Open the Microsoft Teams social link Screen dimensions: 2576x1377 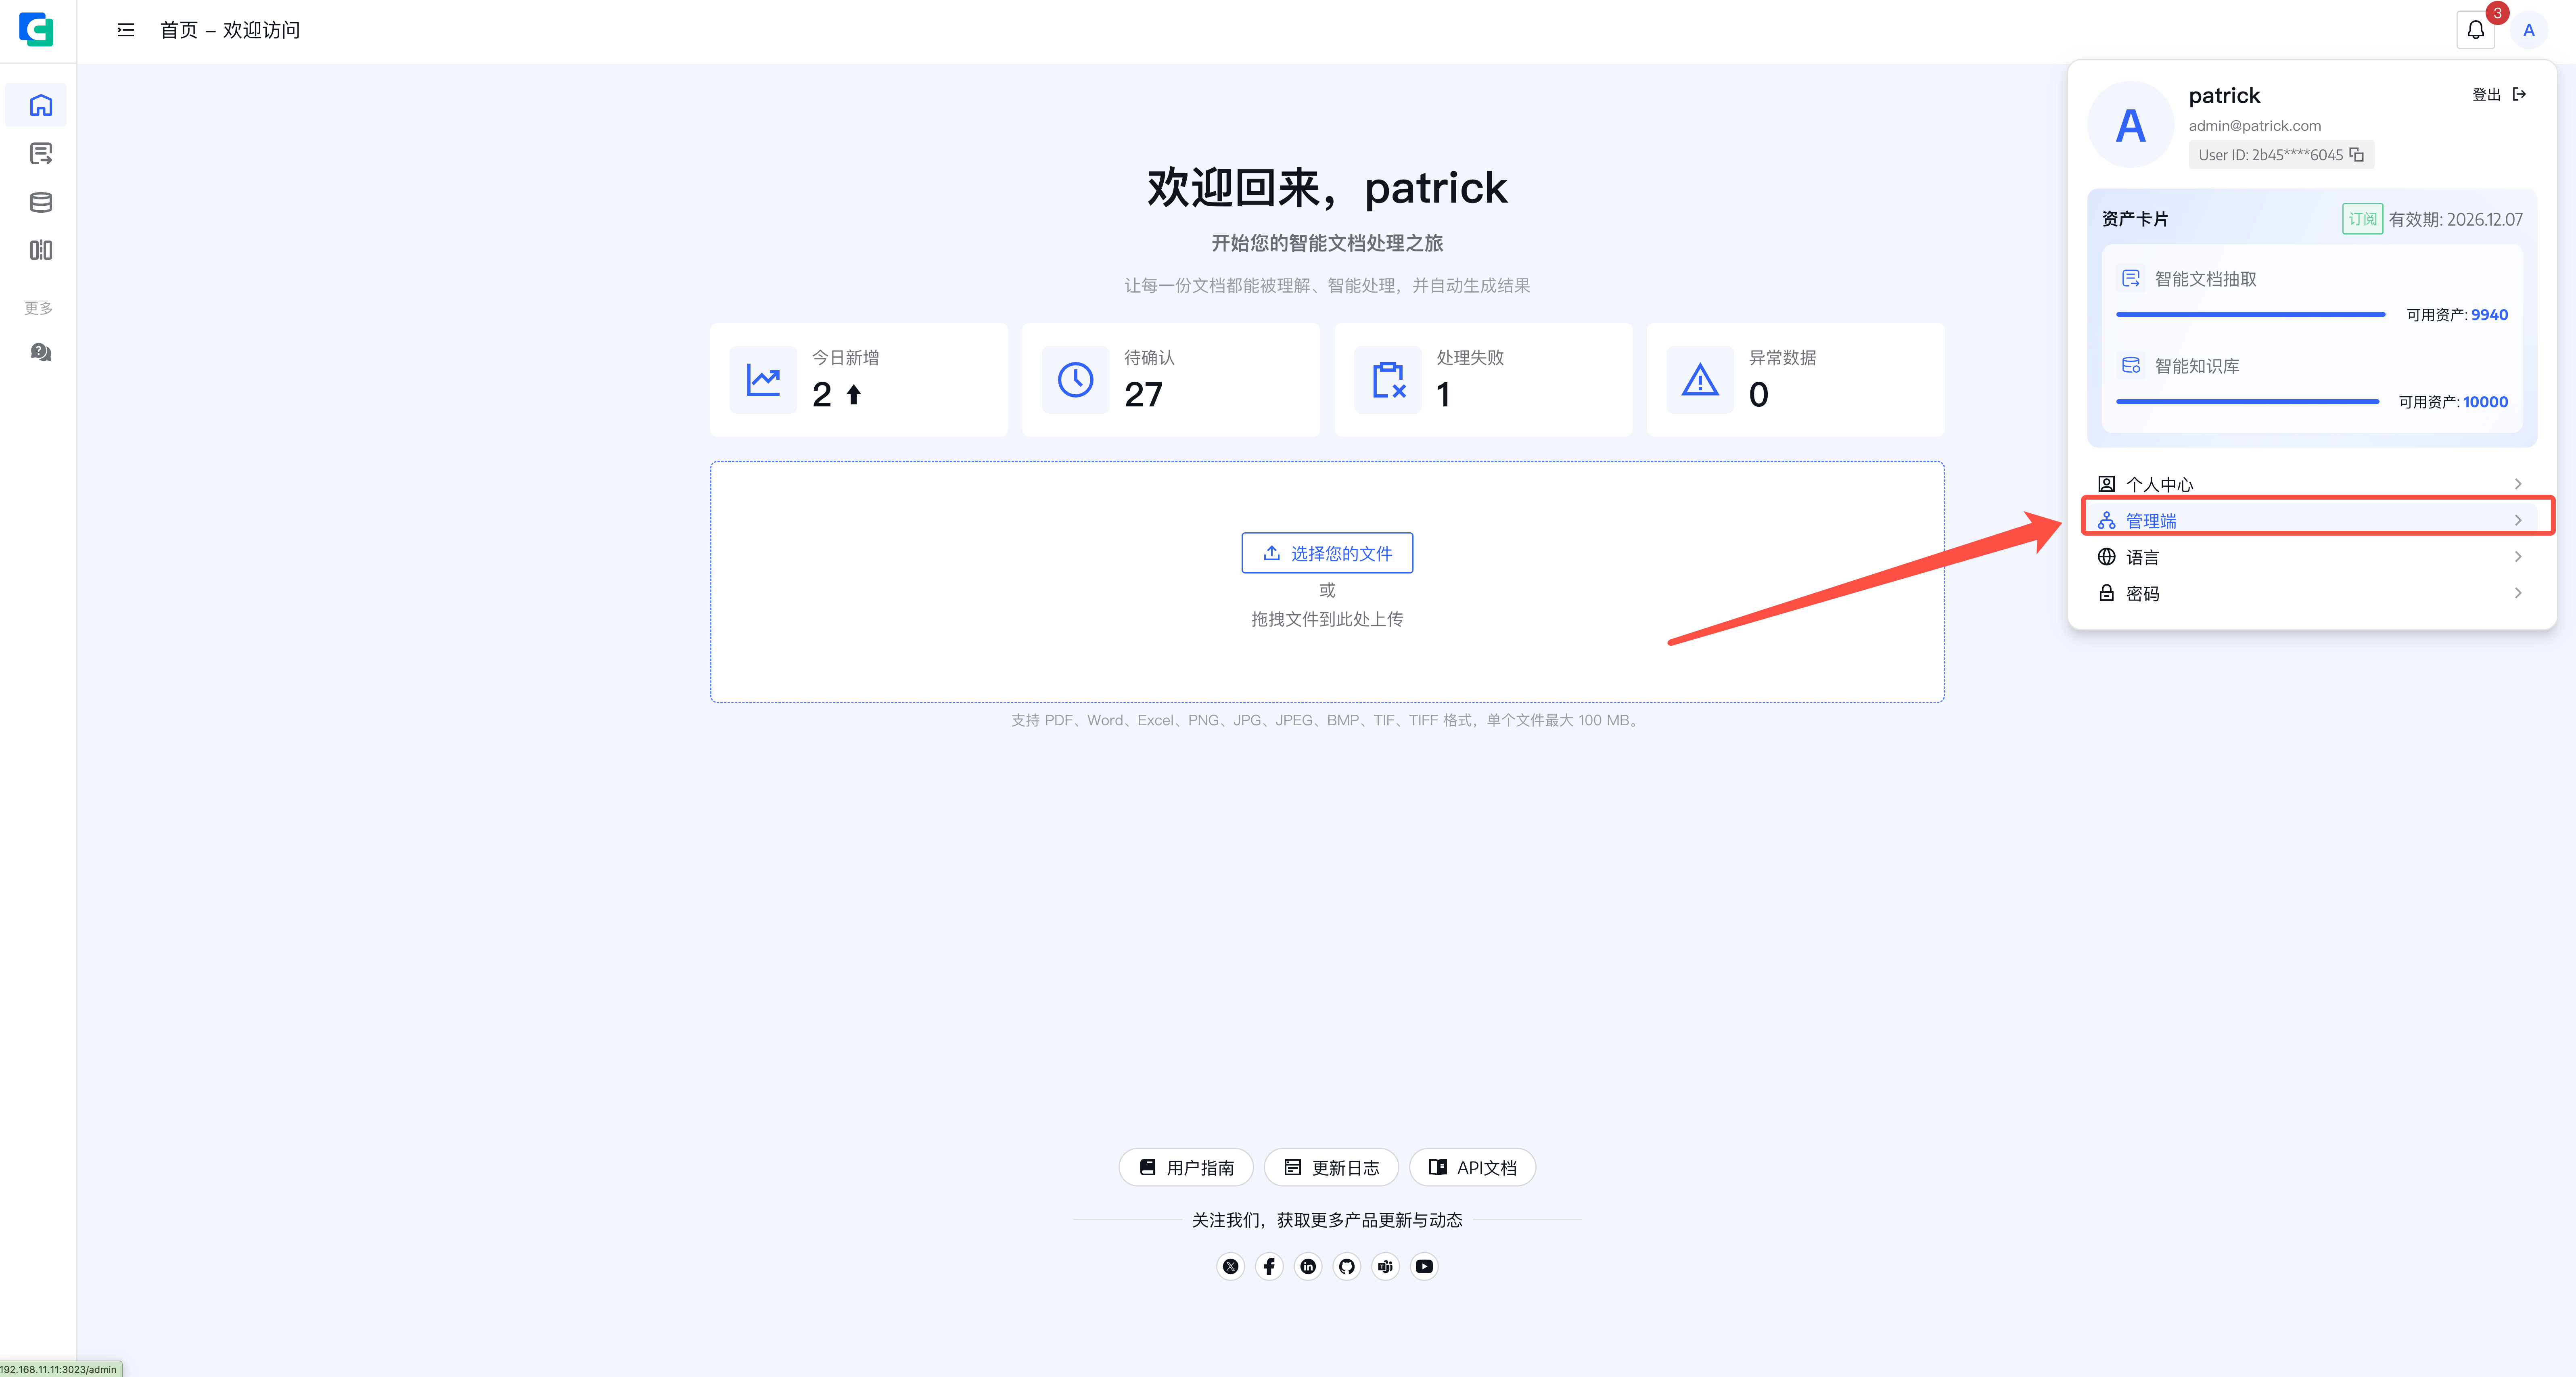click(1385, 1266)
